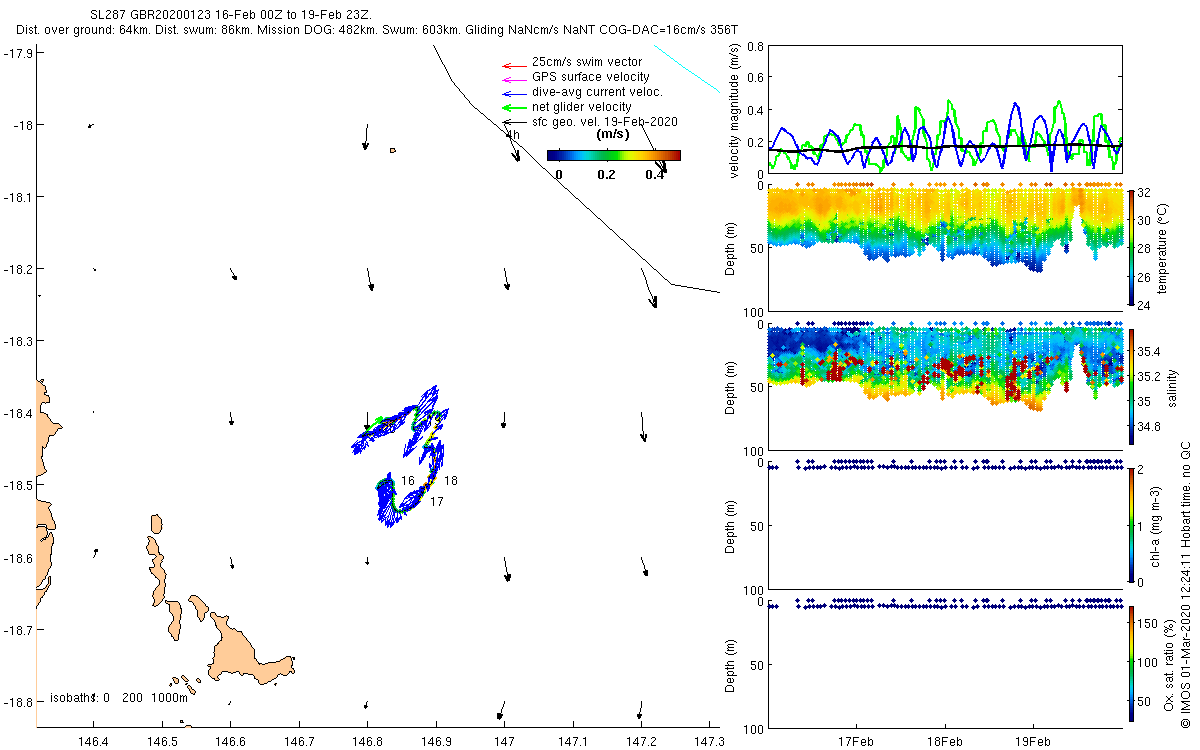Click the map latitude tick '-17.9'
This screenshot has height=750, width=1200.
pyautogui.click(x=17, y=53)
